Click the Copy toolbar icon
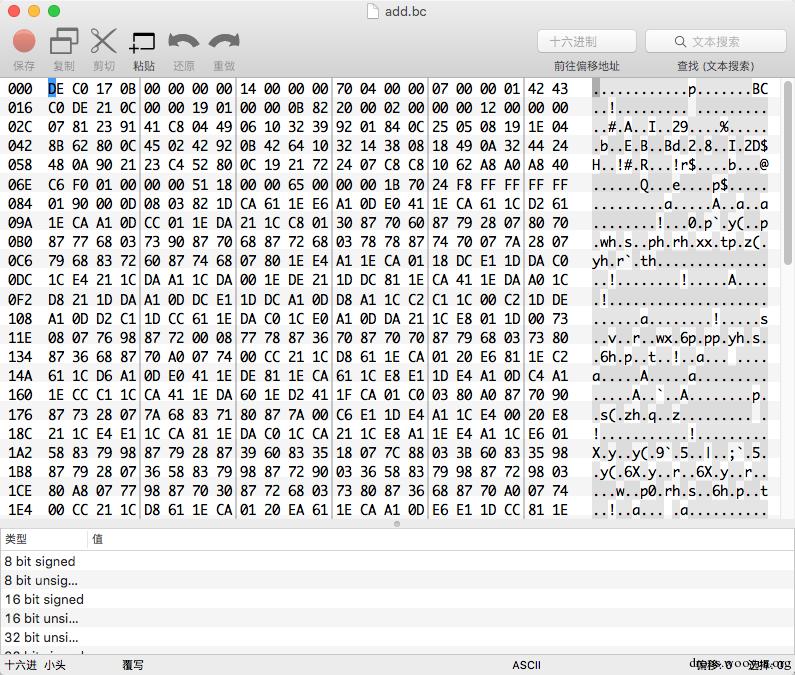Screen dimensions: 795x675 pyautogui.click(x=64, y=41)
